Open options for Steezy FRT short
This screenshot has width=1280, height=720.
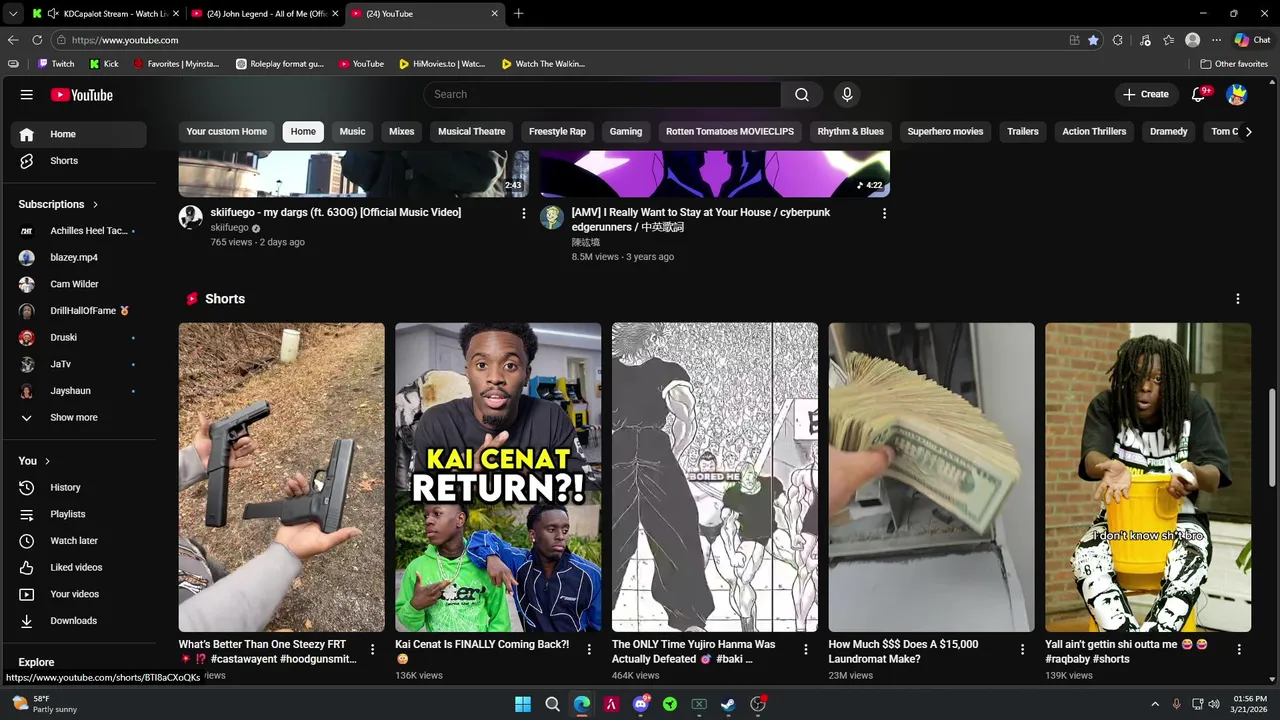[x=373, y=649]
